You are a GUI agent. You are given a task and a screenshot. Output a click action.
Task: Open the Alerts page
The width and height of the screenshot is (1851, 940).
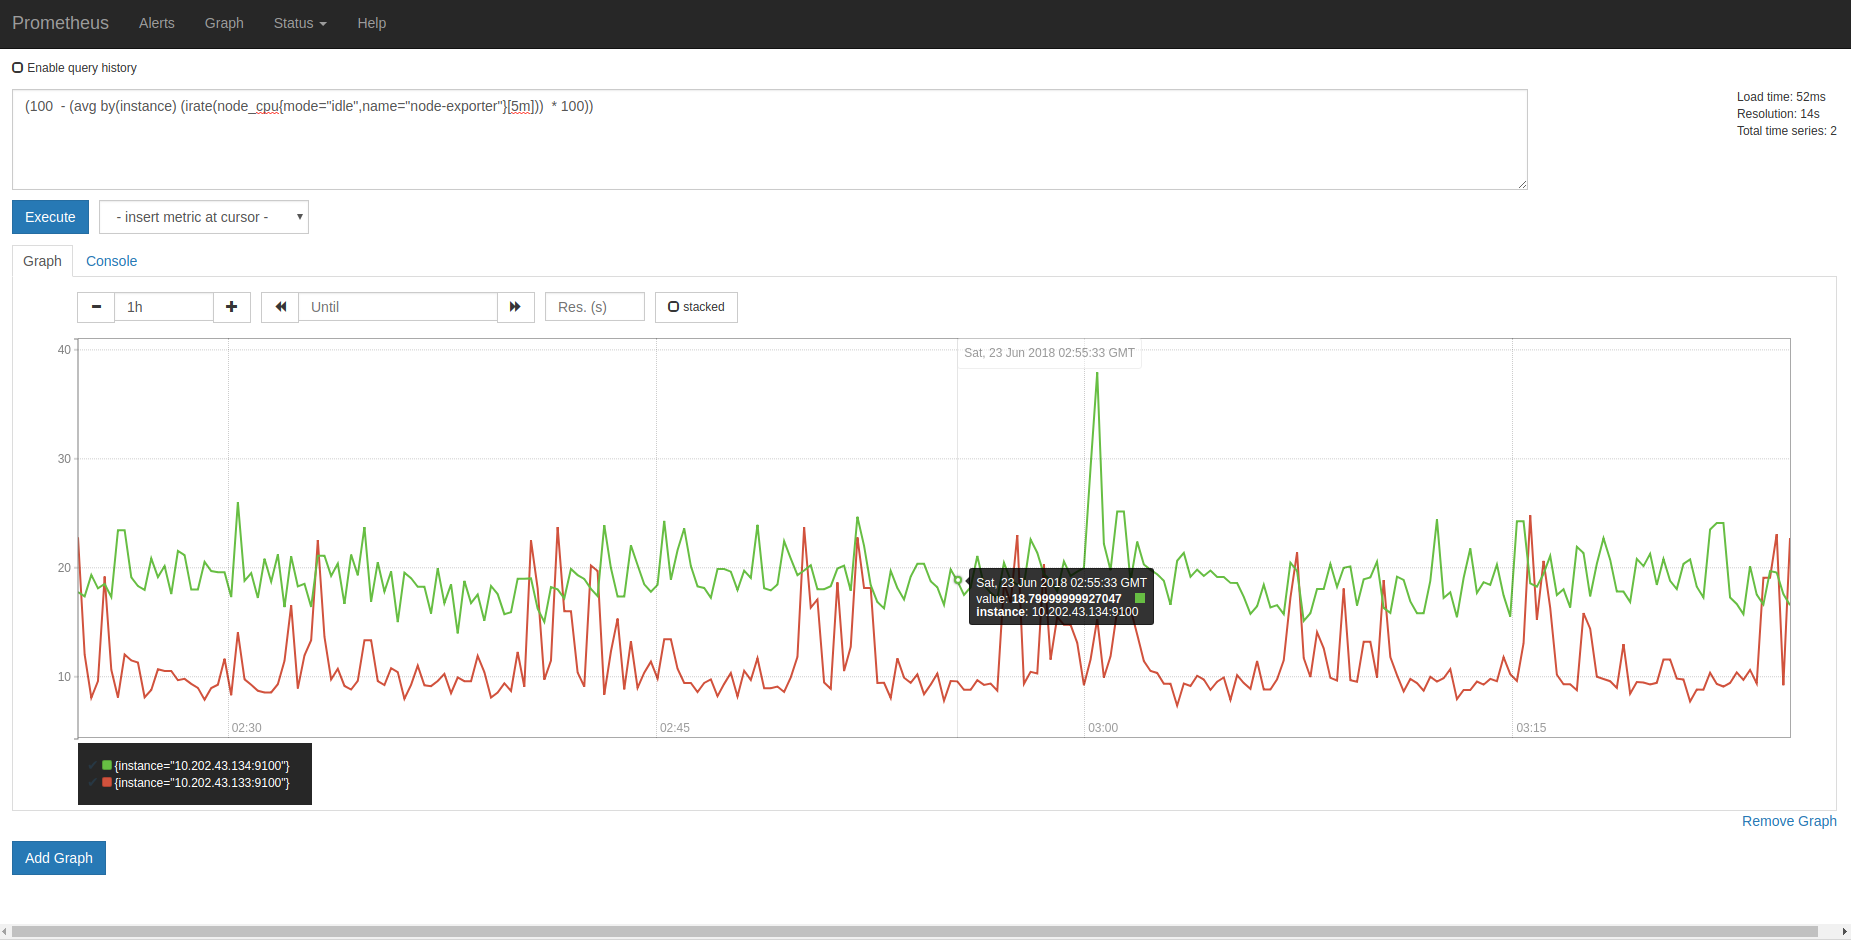click(156, 23)
